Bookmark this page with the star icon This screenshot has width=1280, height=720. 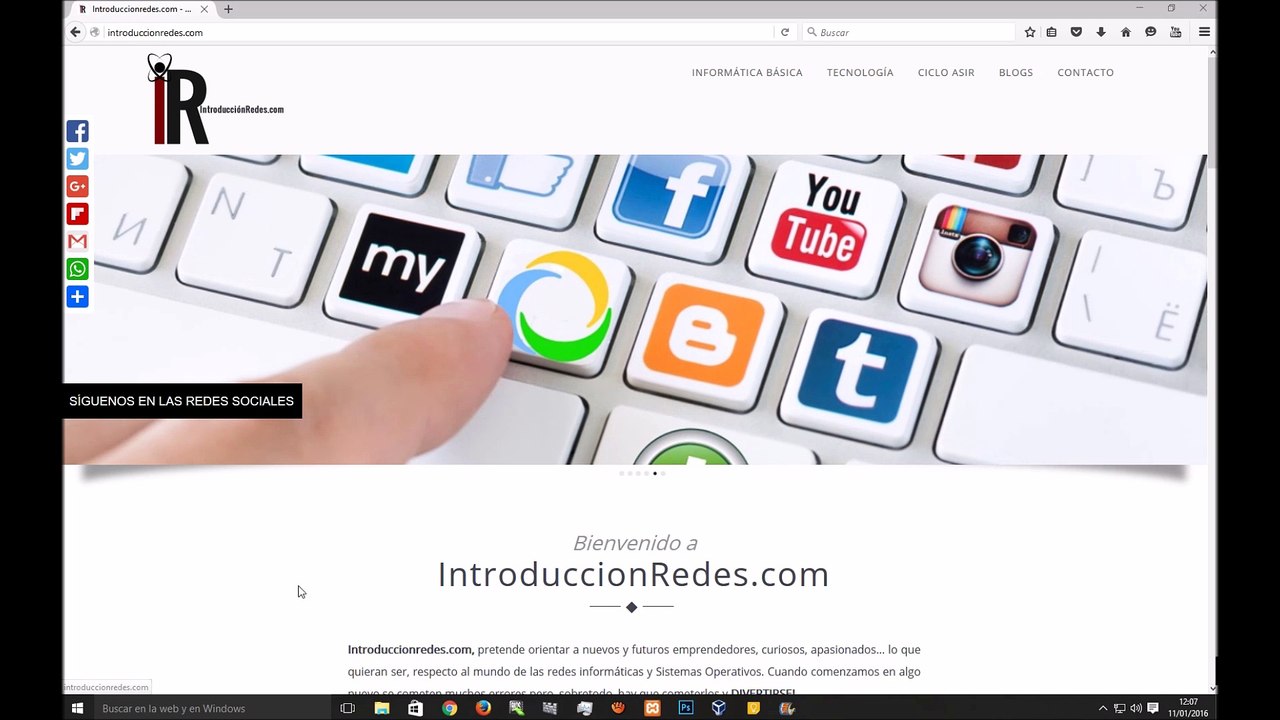[x=1030, y=32]
